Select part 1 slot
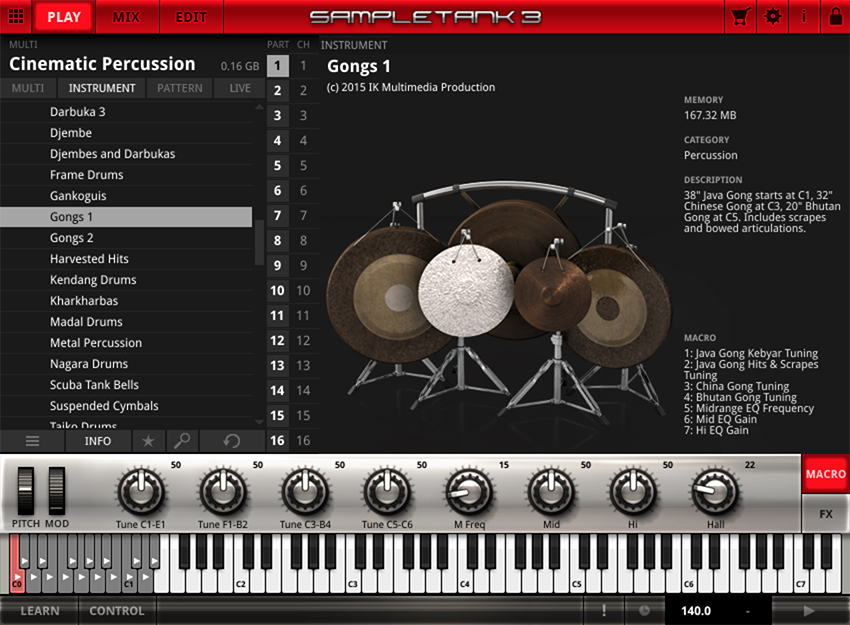The width and height of the screenshot is (850, 625). [x=277, y=66]
